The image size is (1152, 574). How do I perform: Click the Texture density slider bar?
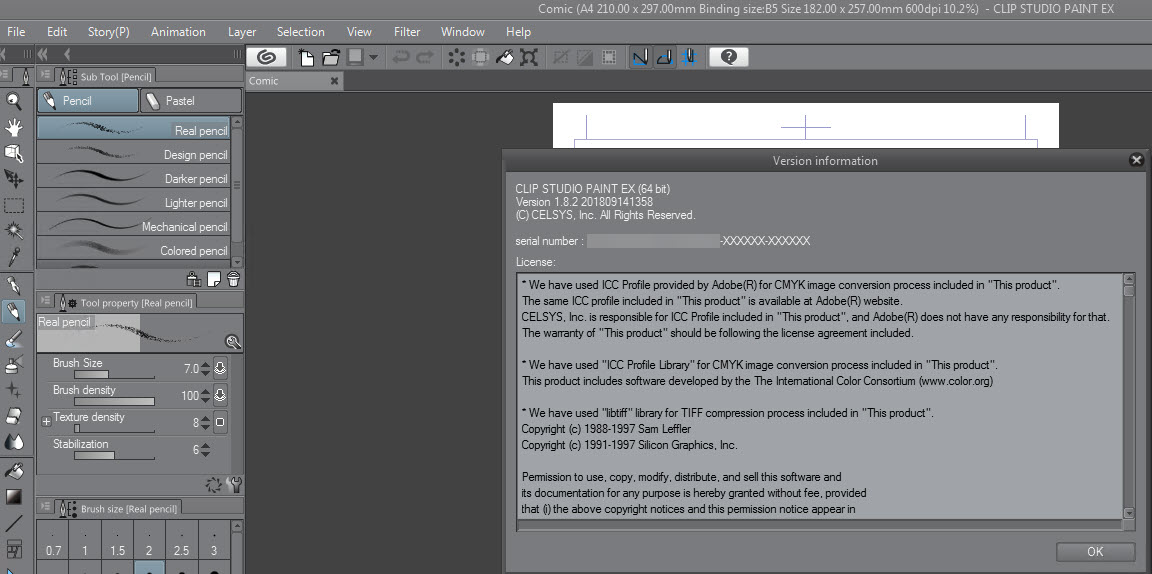(x=115, y=428)
